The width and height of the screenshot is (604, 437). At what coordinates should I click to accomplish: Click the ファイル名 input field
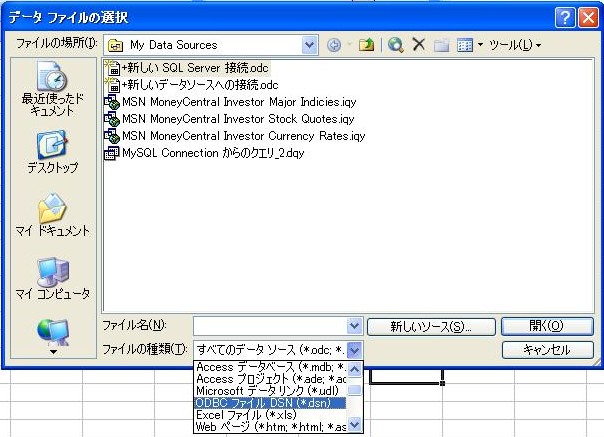270,326
